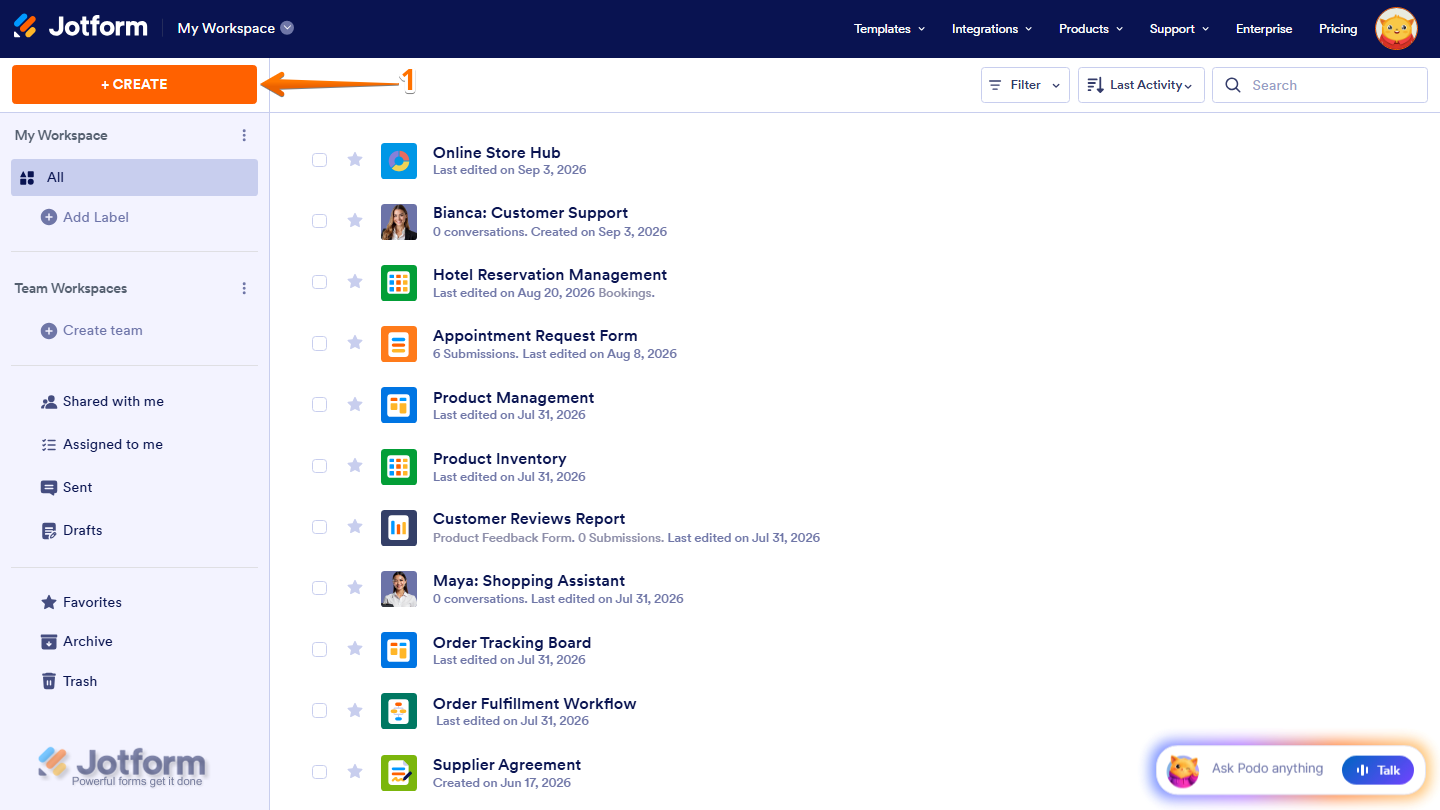Open the Last Activity sort dropdown
The height and width of the screenshot is (810, 1440).
click(1141, 85)
